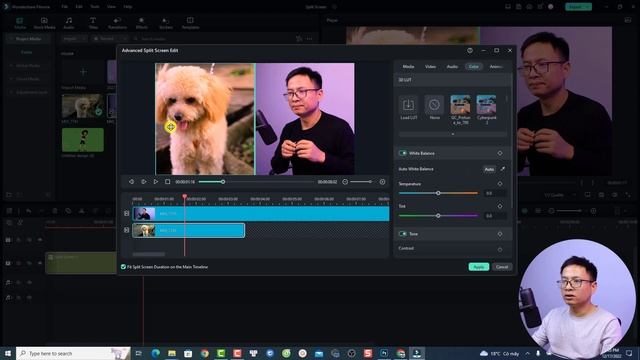Open Stock Media in main toolbar
Viewport: 640px width, 360px height.
(x=44, y=23)
